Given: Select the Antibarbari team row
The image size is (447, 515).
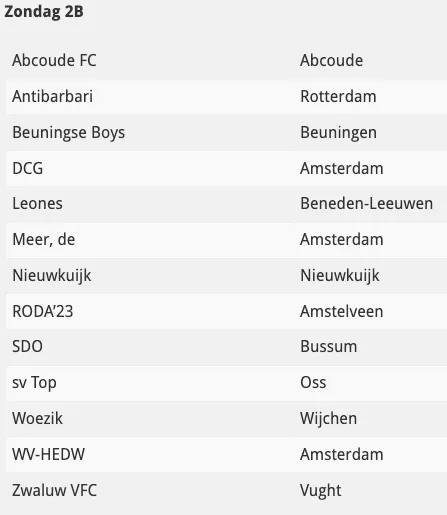Looking at the screenshot, I should click(x=226, y=97).
